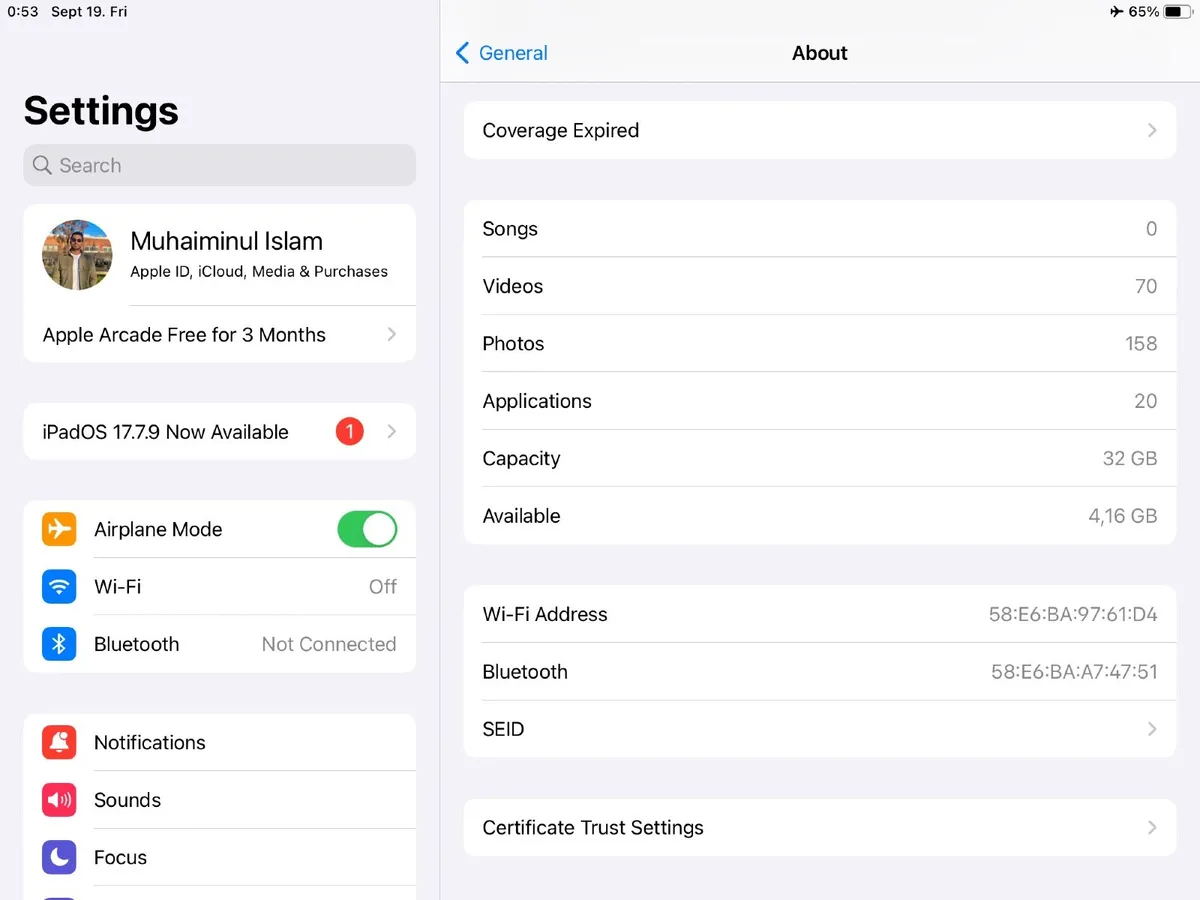Screen dimensions: 1200x900
Task: Tap the Wi-Fi Address label
Action: (x=545, y=614)
